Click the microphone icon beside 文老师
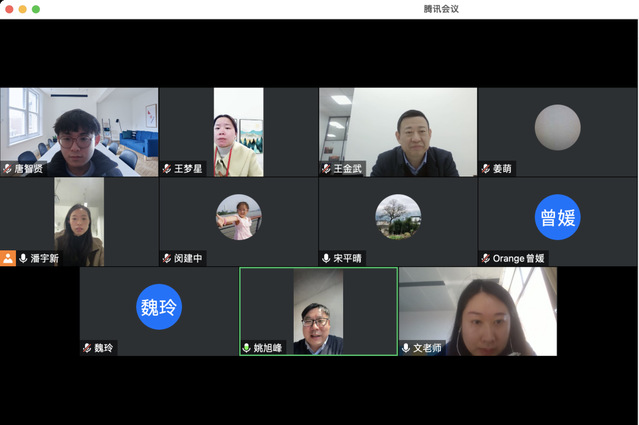 tap(406, 348)
